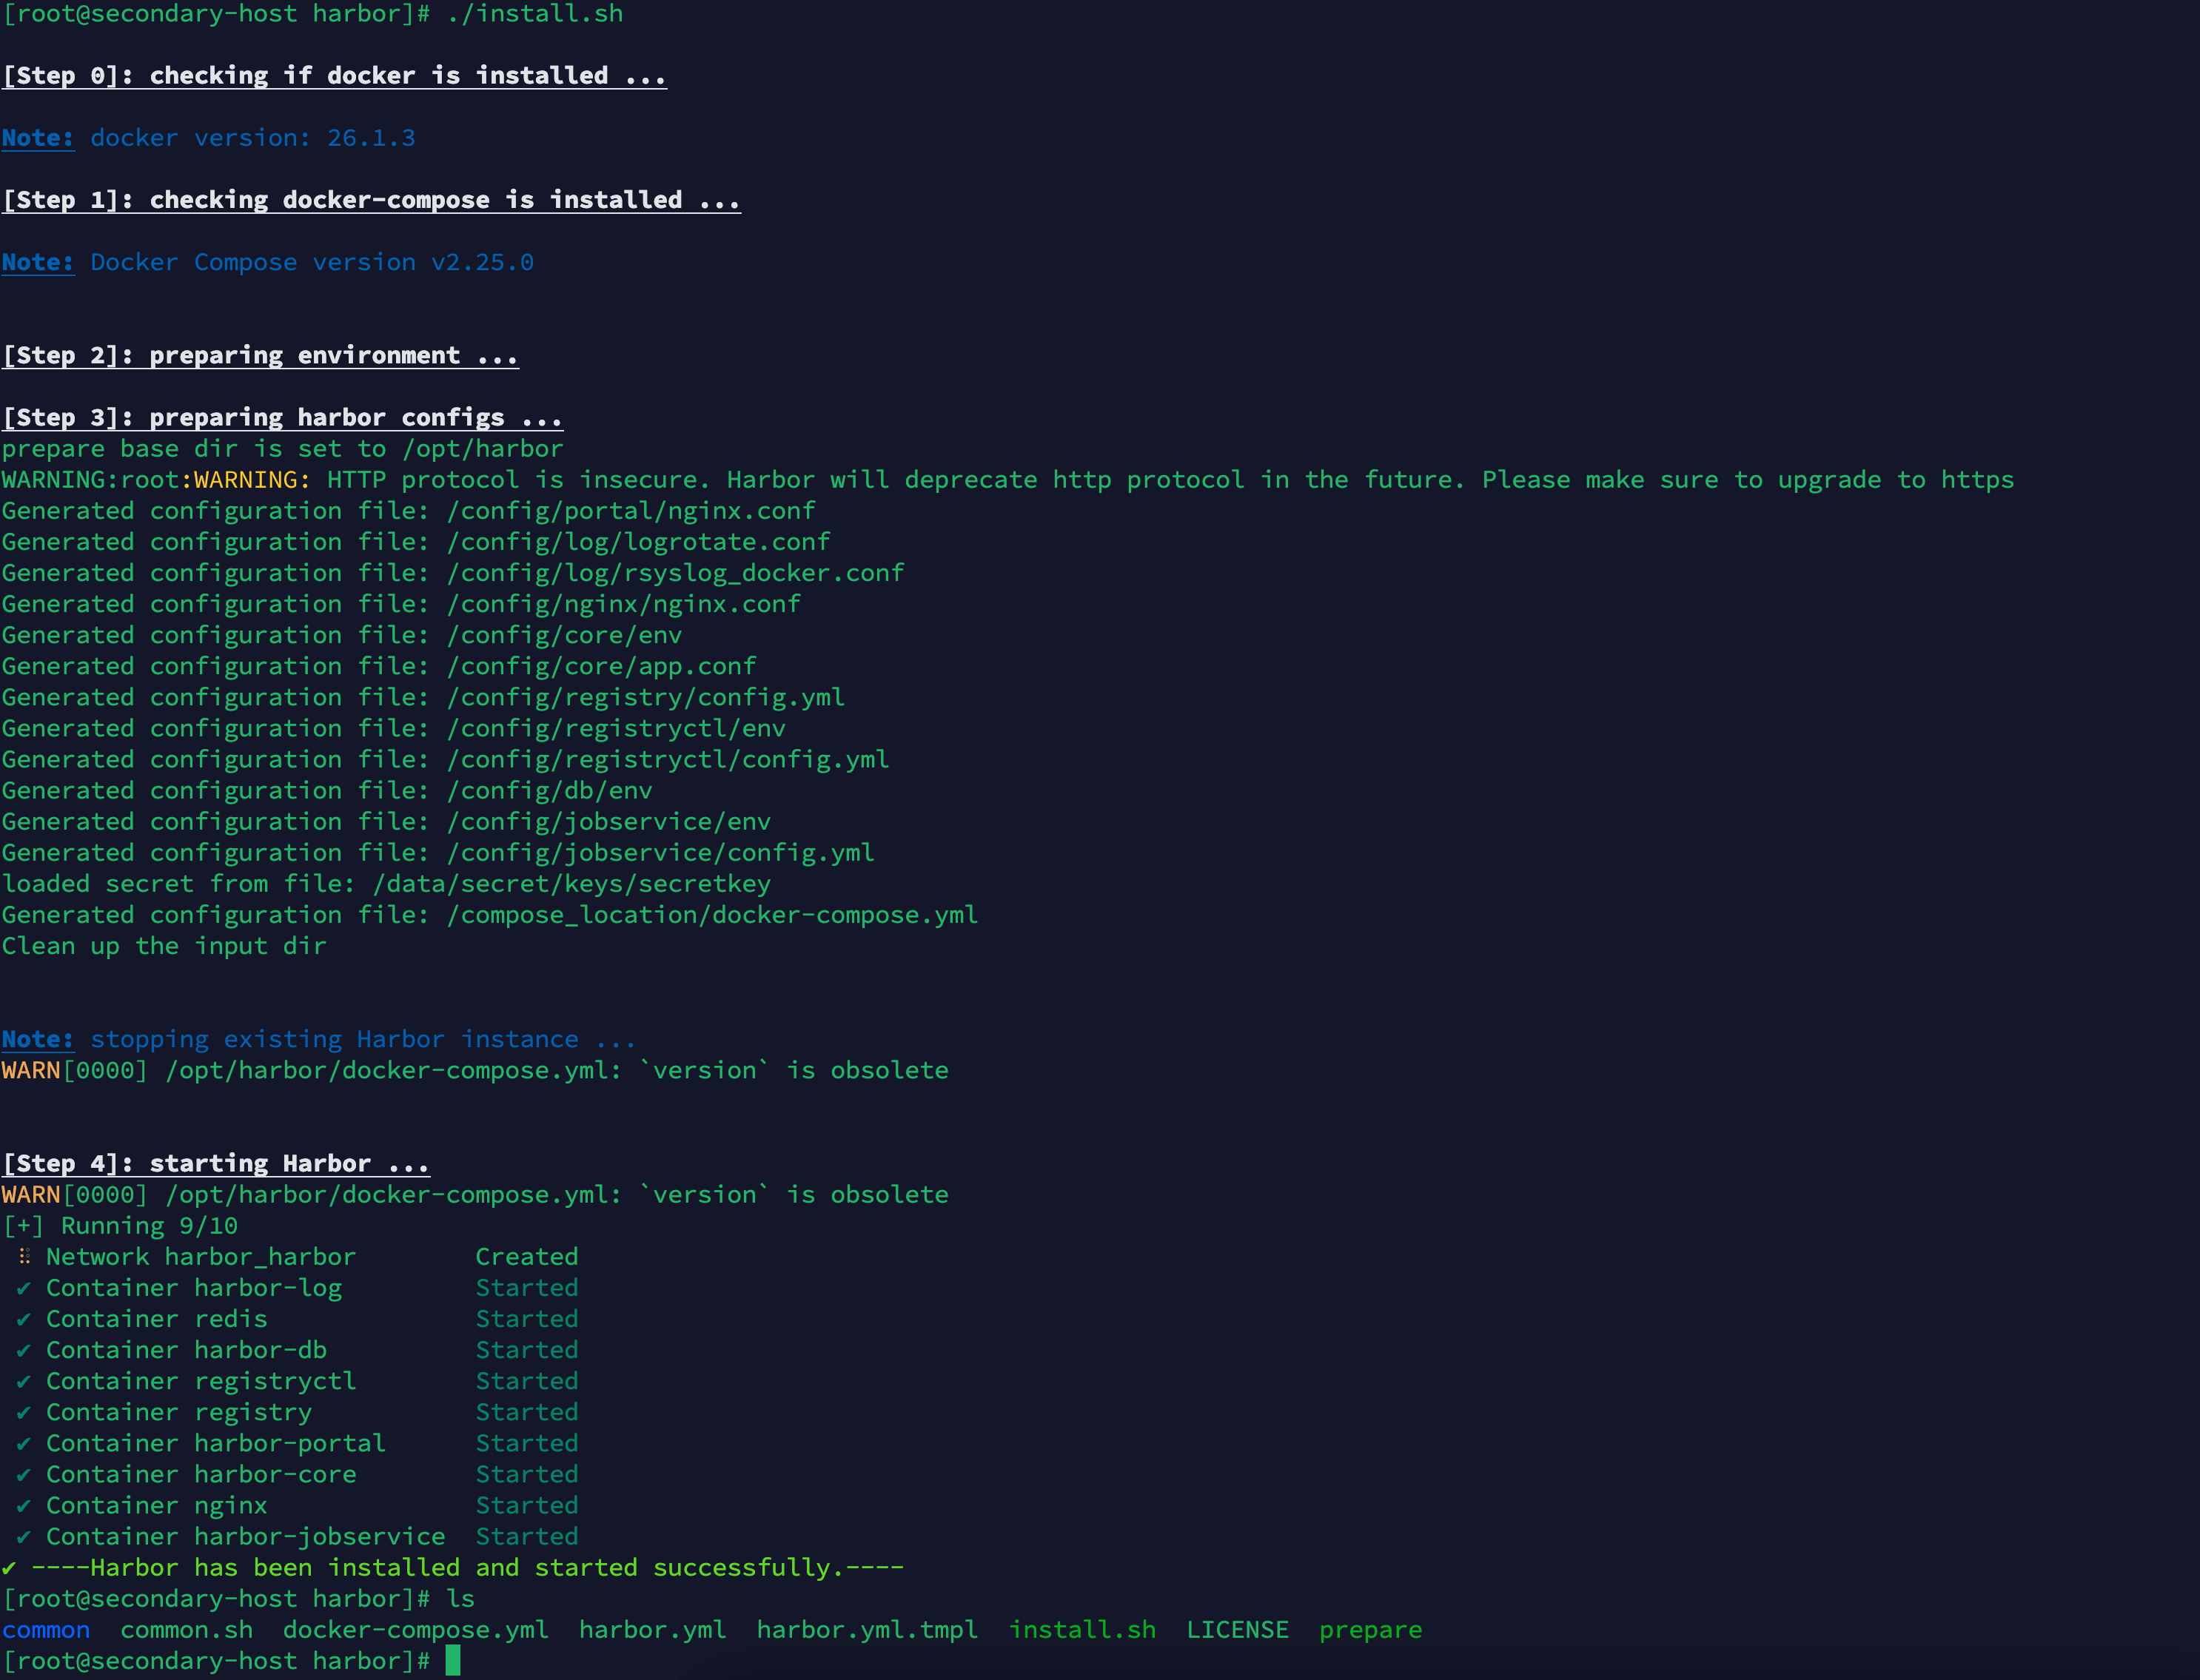
Task: Click 'Started' status of the redis container
Action: click(x=527, y=1319)
